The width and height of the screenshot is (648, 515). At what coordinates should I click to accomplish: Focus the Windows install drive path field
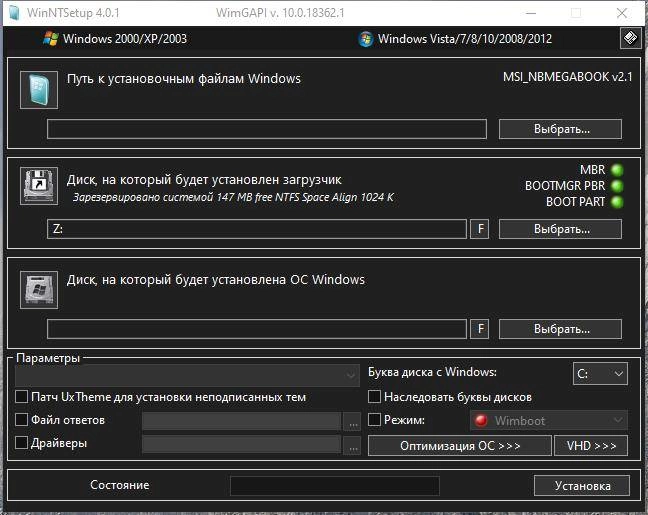pyautogui.click(x=257, y=329)
